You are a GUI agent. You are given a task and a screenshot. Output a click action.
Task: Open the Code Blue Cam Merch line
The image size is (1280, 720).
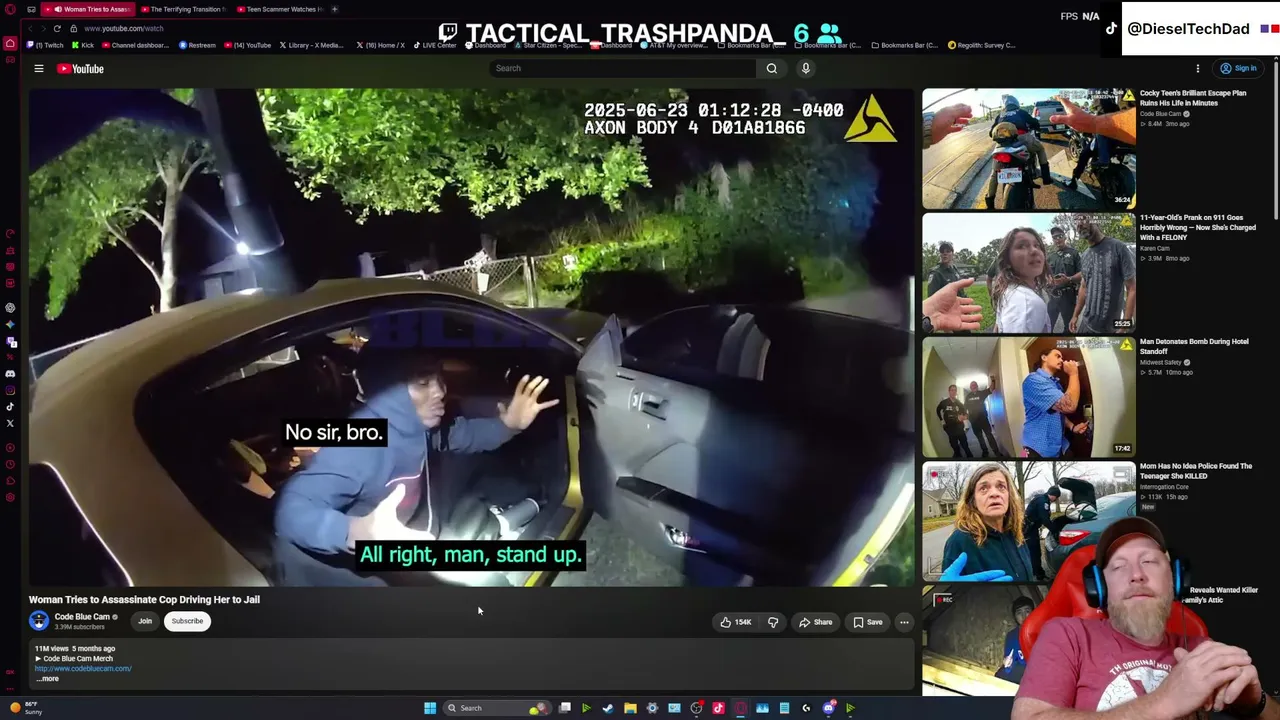(x=75, y=659)
